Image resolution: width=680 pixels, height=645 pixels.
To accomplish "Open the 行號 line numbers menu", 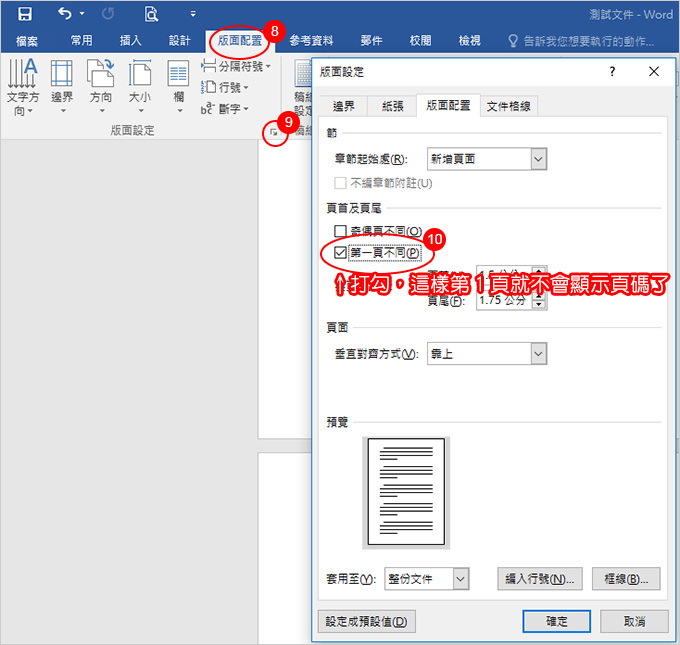I will [225, 87].
